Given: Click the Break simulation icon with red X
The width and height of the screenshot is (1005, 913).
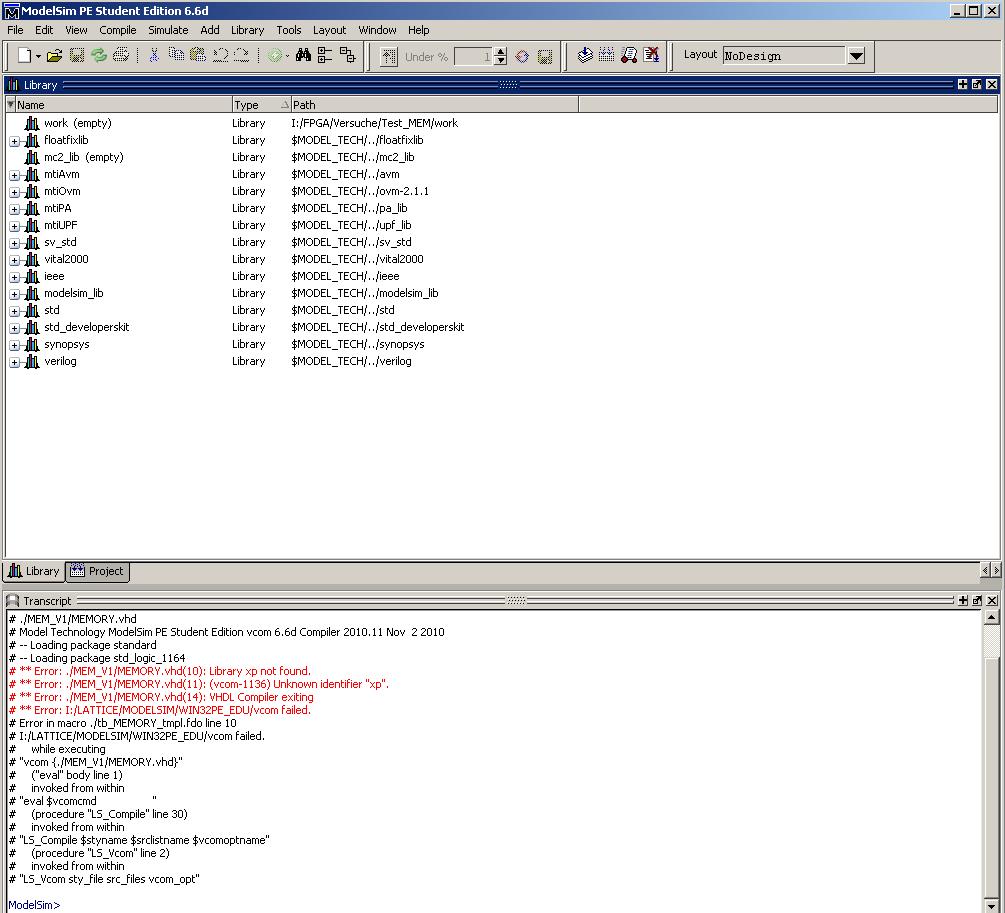Looking at the screenshot, I should click(x=651, y=55).
